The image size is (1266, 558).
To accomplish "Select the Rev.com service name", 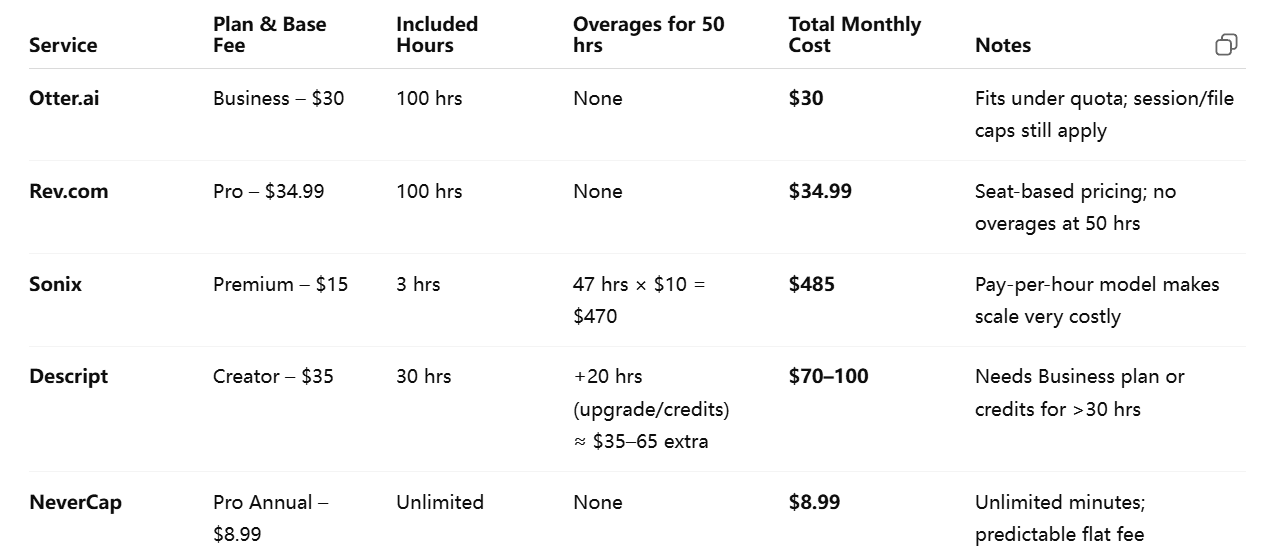I will [68, 191].
